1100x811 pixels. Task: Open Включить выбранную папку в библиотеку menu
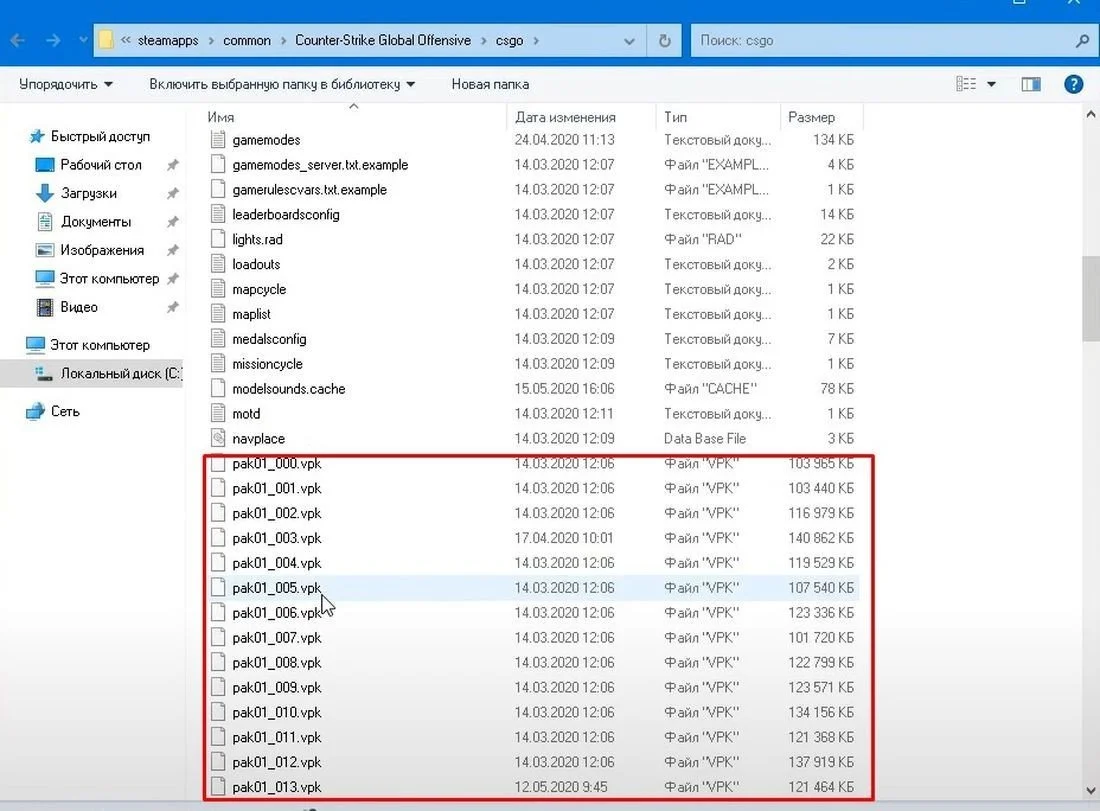pyautogui.click(x=282, y=84)
